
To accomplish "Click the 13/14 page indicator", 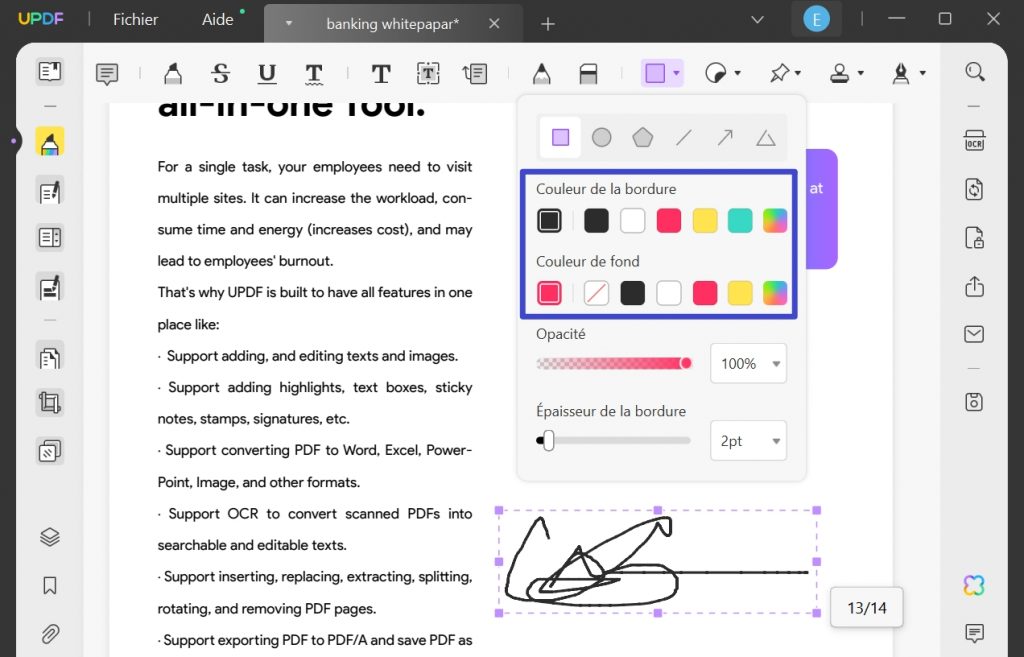I will [867, 608].
